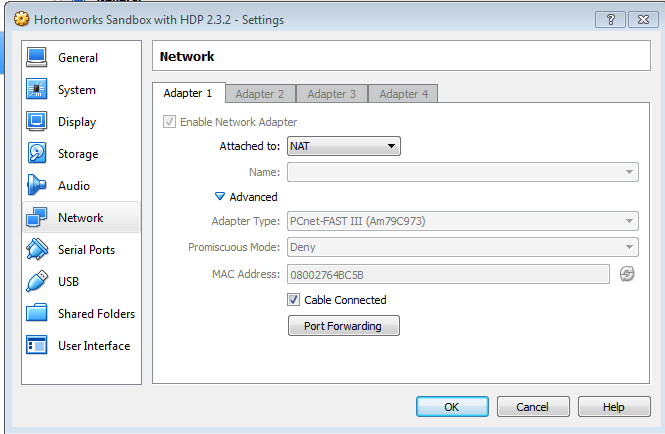This screenshot has width=665, height=434.
Task: Collapse the Advanced section triangle
Action: coord(220,197)
